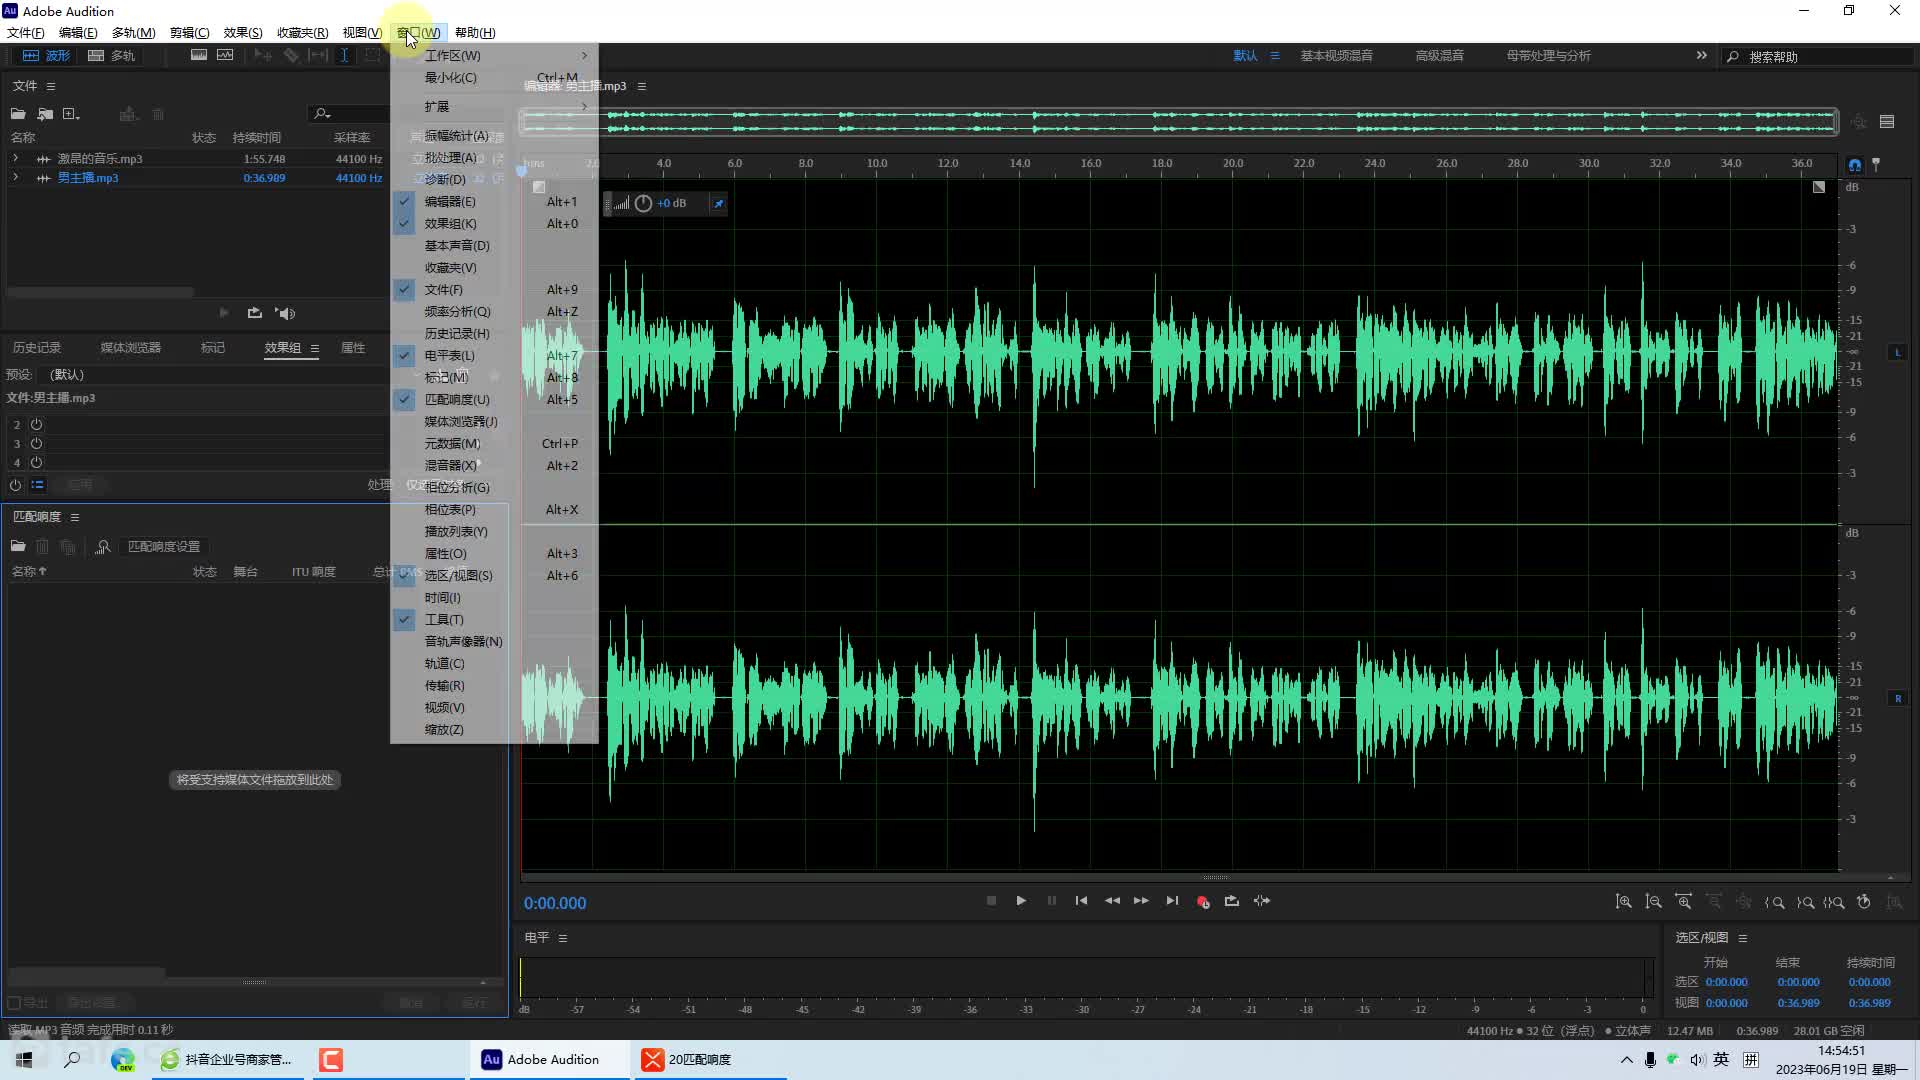
Task: Select the 基本视频混音 workspace
Action: [x=1336, y=56]
